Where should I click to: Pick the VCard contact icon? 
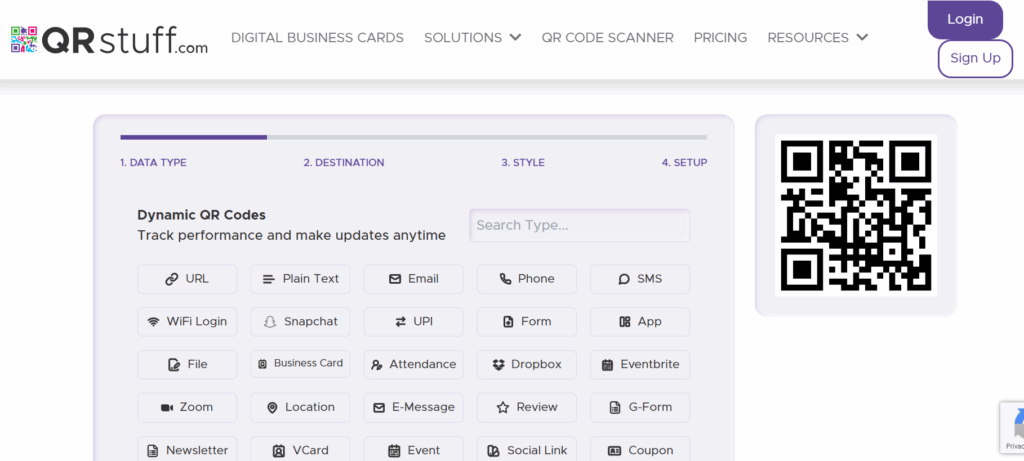[x=279, y=451]
